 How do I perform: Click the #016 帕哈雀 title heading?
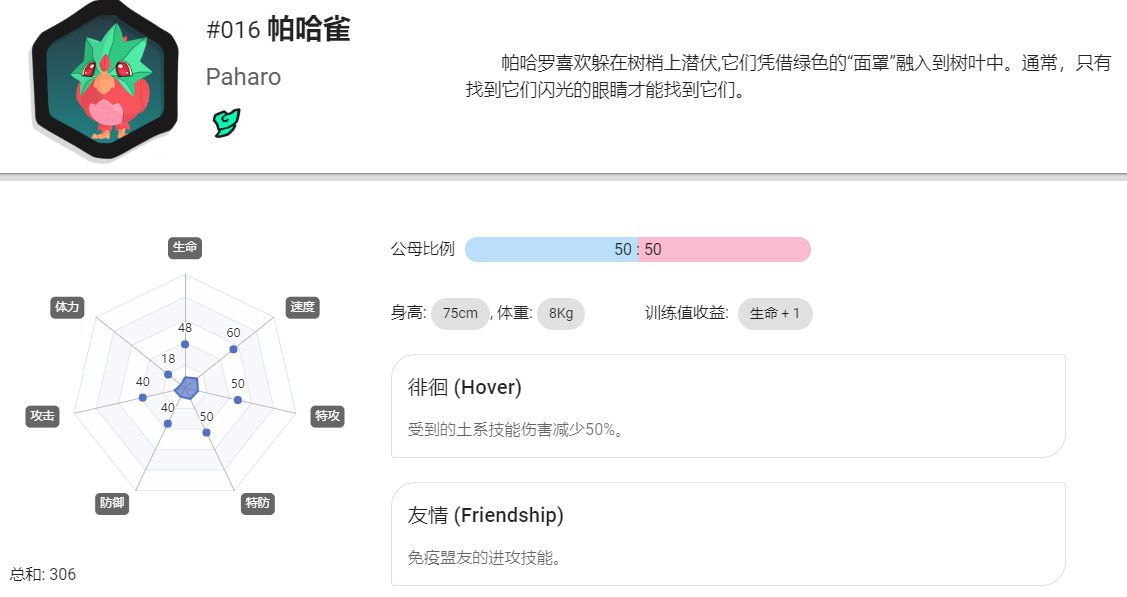tap(278, 29)
